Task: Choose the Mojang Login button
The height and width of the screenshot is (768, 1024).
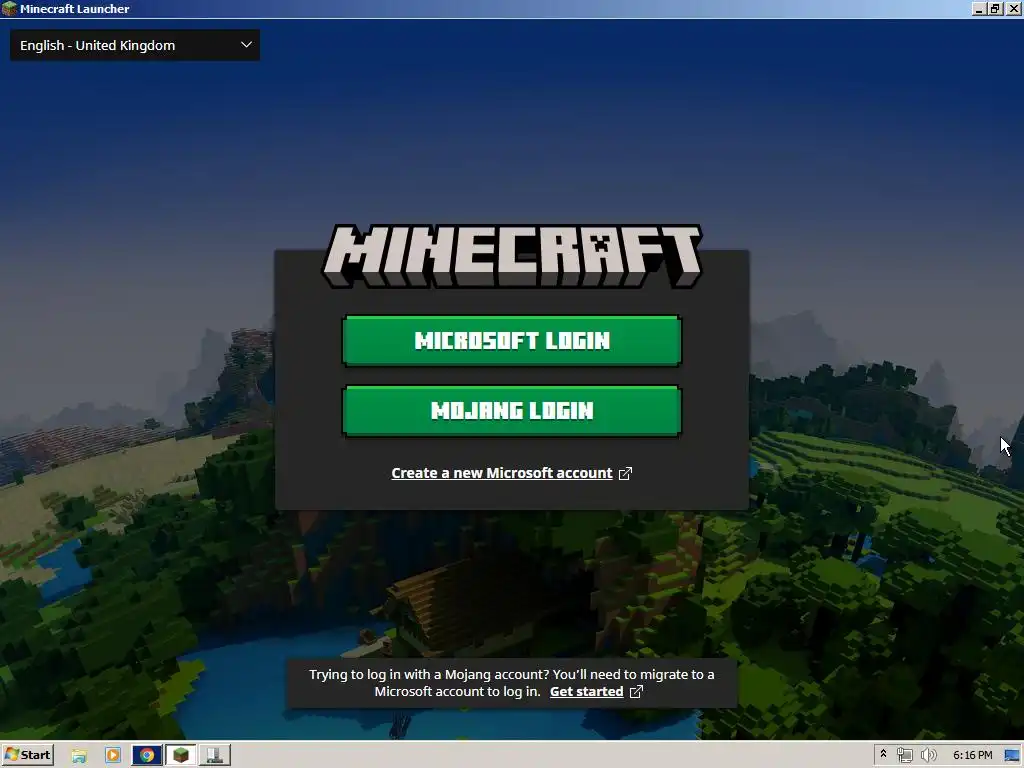Action: coord(512,411)
